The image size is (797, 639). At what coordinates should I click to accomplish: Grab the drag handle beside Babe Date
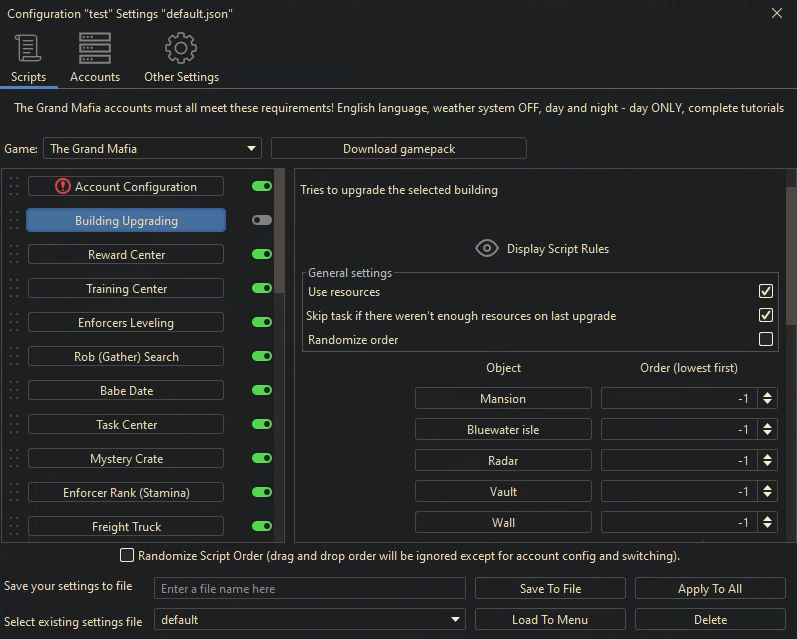click(x=14, y=390)
